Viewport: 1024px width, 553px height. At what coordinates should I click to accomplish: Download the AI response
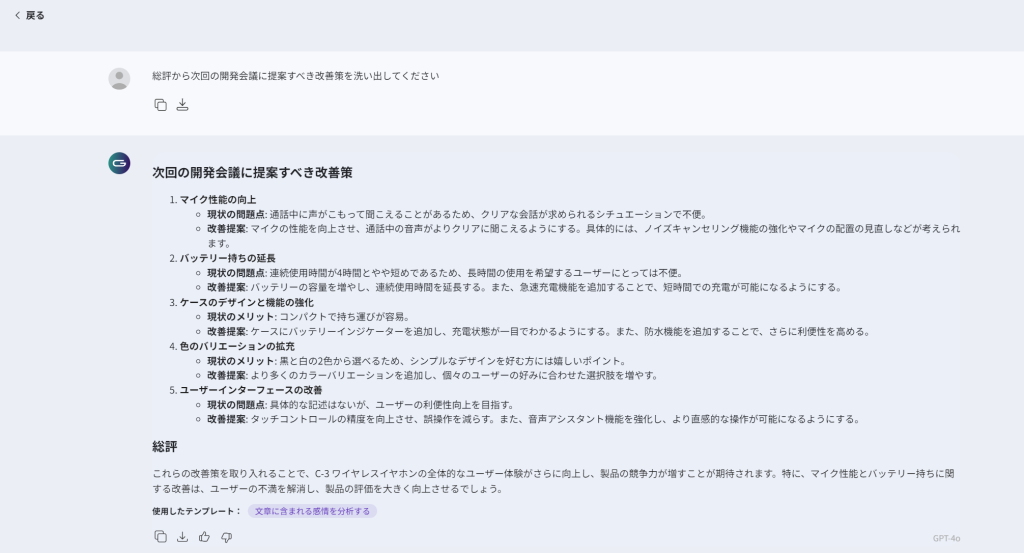[x=182, y=537]
